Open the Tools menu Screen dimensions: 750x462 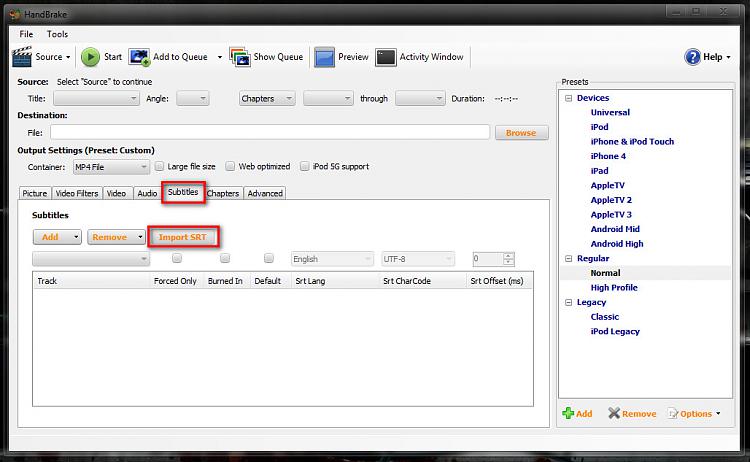(57, 34)
